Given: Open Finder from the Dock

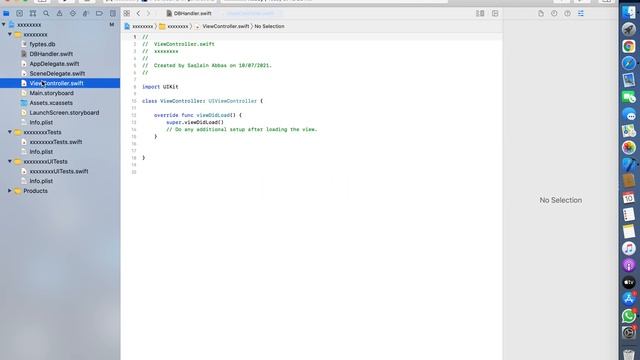Looking at the screenshot, I should 629,12.
